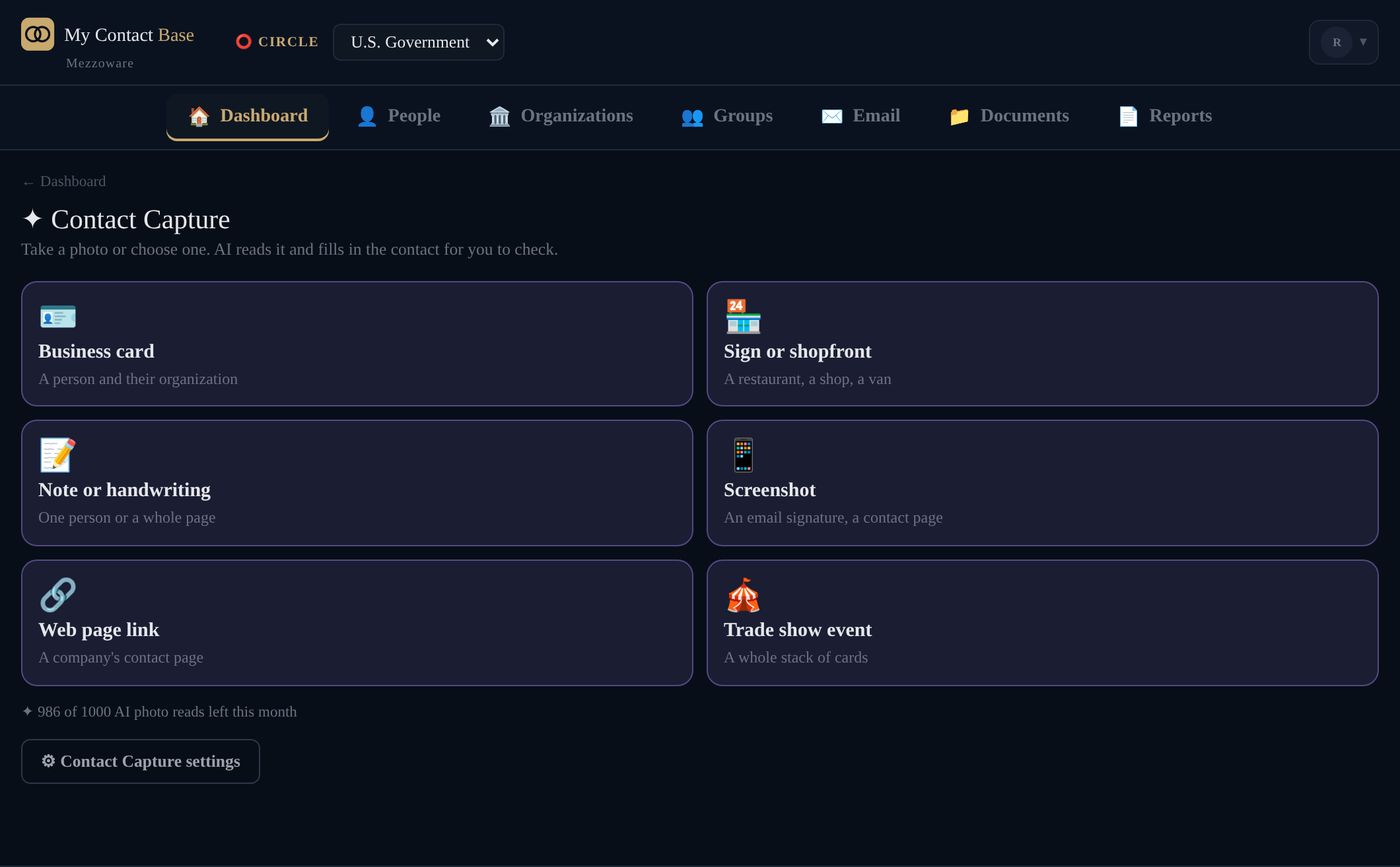
Task: Open the U.S. Government circle dropdown
Action: point(419,42)
